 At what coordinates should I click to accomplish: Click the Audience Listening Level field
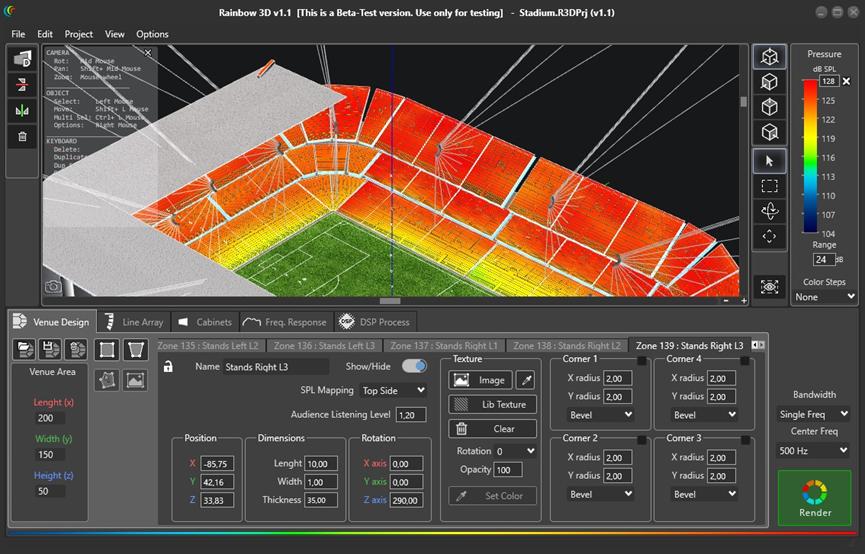click(x=410, y=415)
